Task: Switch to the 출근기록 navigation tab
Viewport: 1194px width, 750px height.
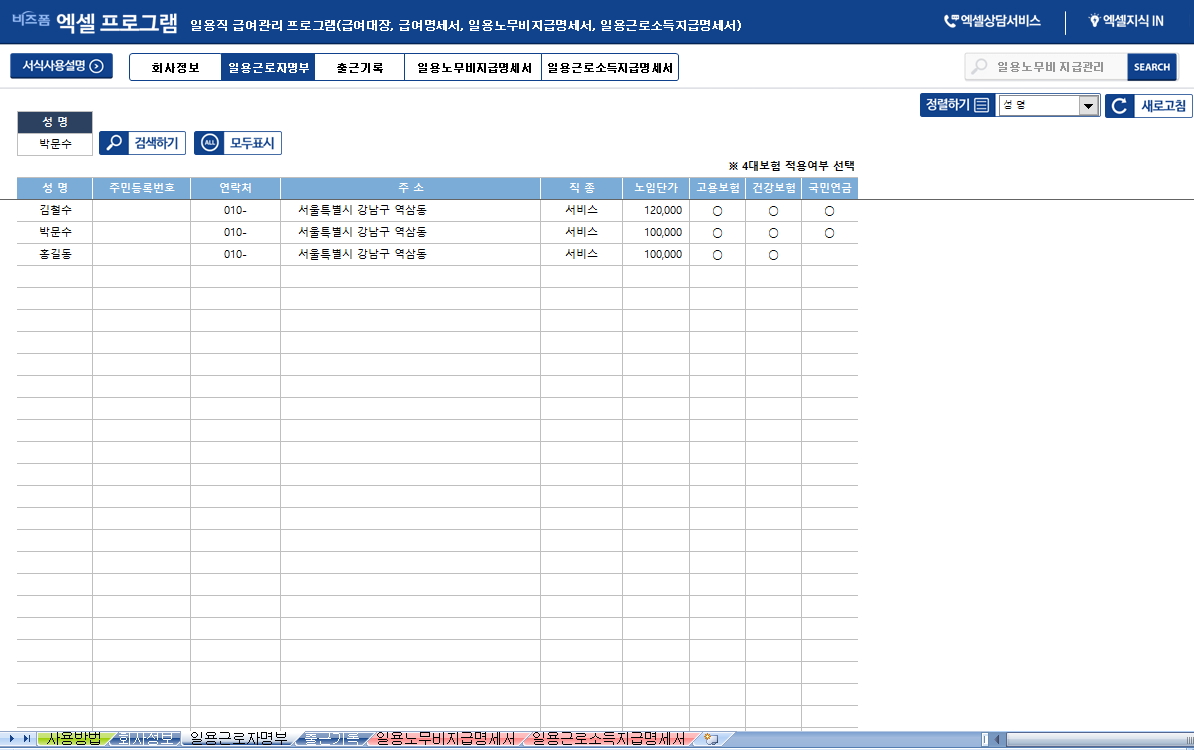Action: click(359, 68)
